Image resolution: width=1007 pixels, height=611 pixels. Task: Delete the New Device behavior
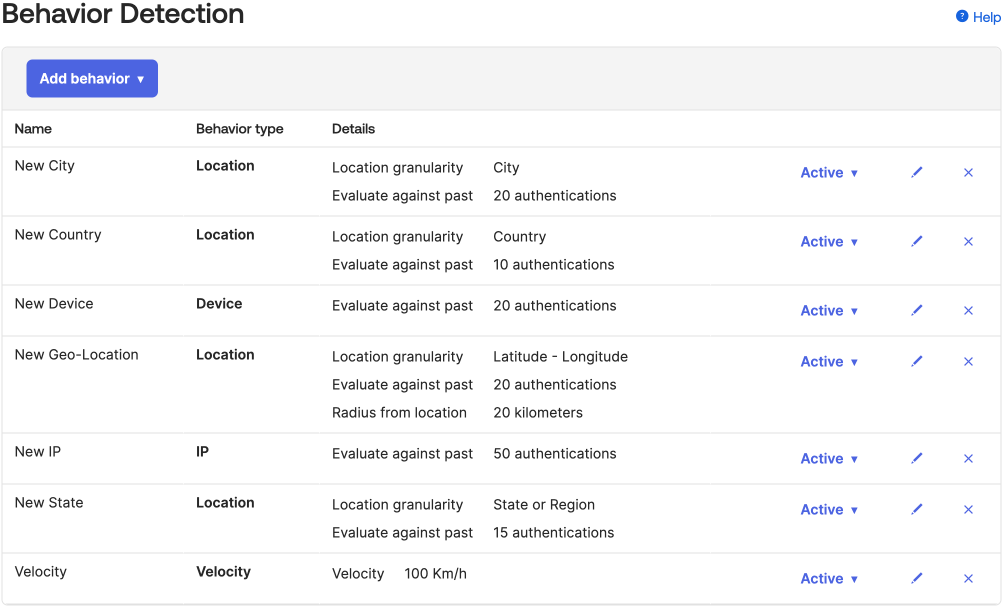(968, 311)
